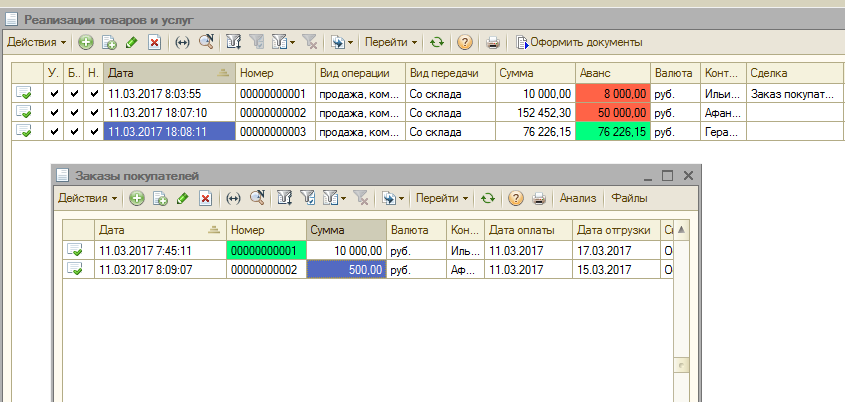Click the red delete-mark icon in the Реализации toolbar
The image size is (845, 402).
[x=154, y=42]
